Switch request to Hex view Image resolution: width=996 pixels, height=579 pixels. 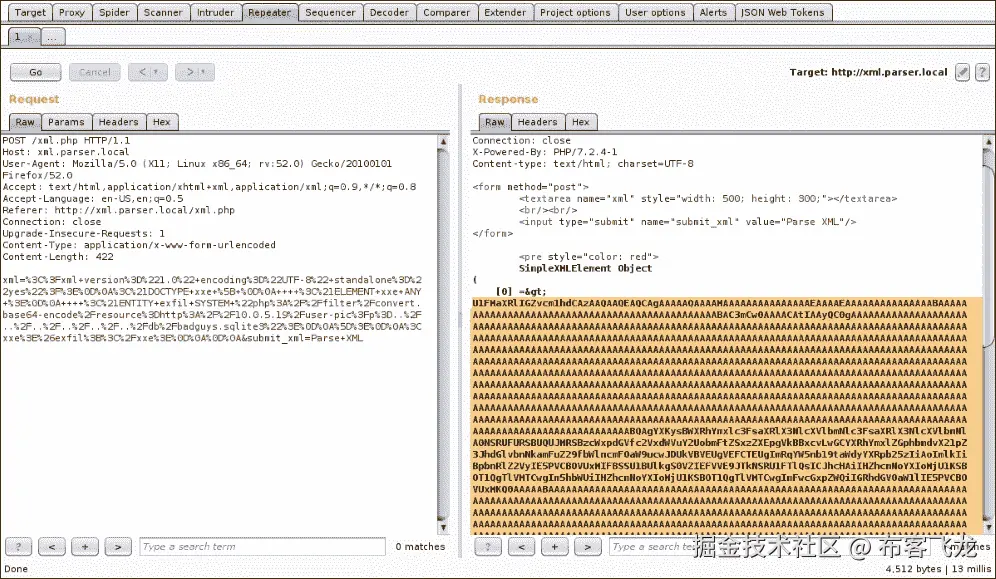tap(161, 122)
